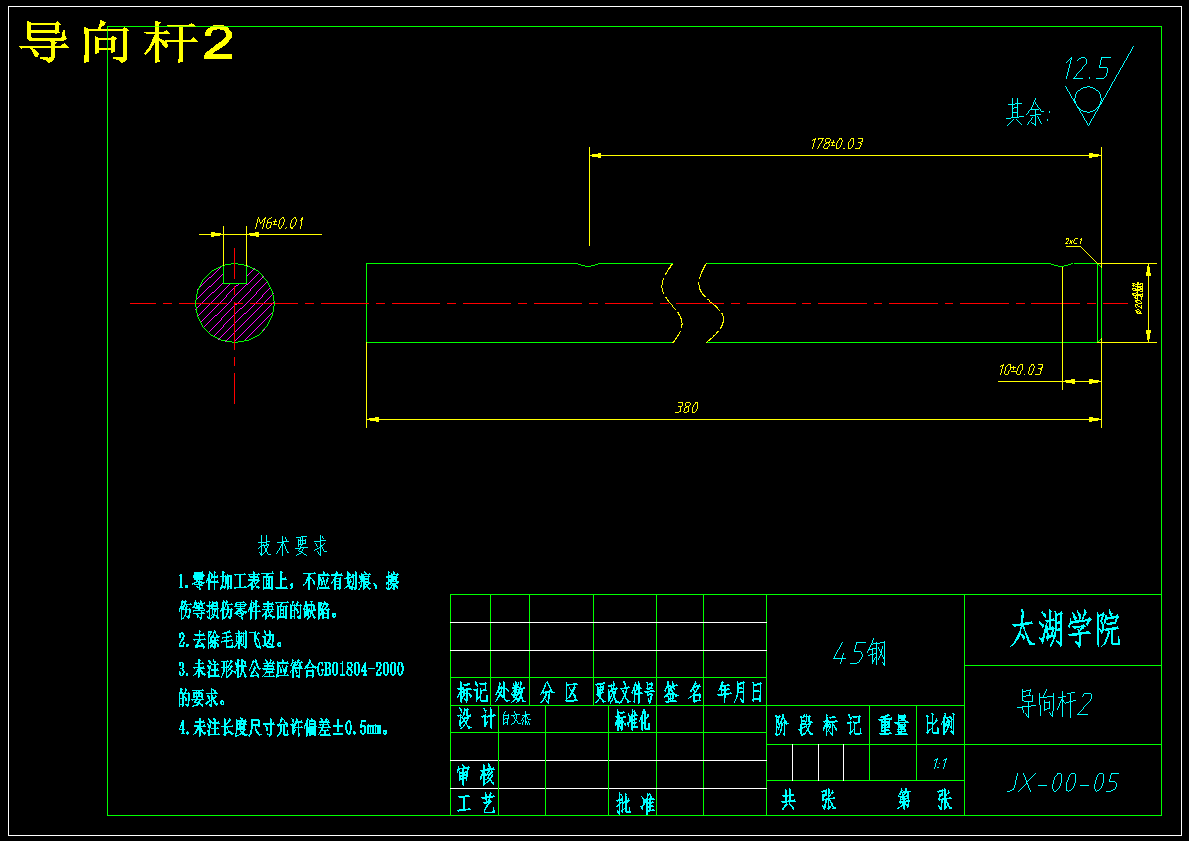Image resolution: width=1189 pixels, height=841 pixels.
Task: Select the 的要求。 continuation line
Action: (x=204, y=698)
